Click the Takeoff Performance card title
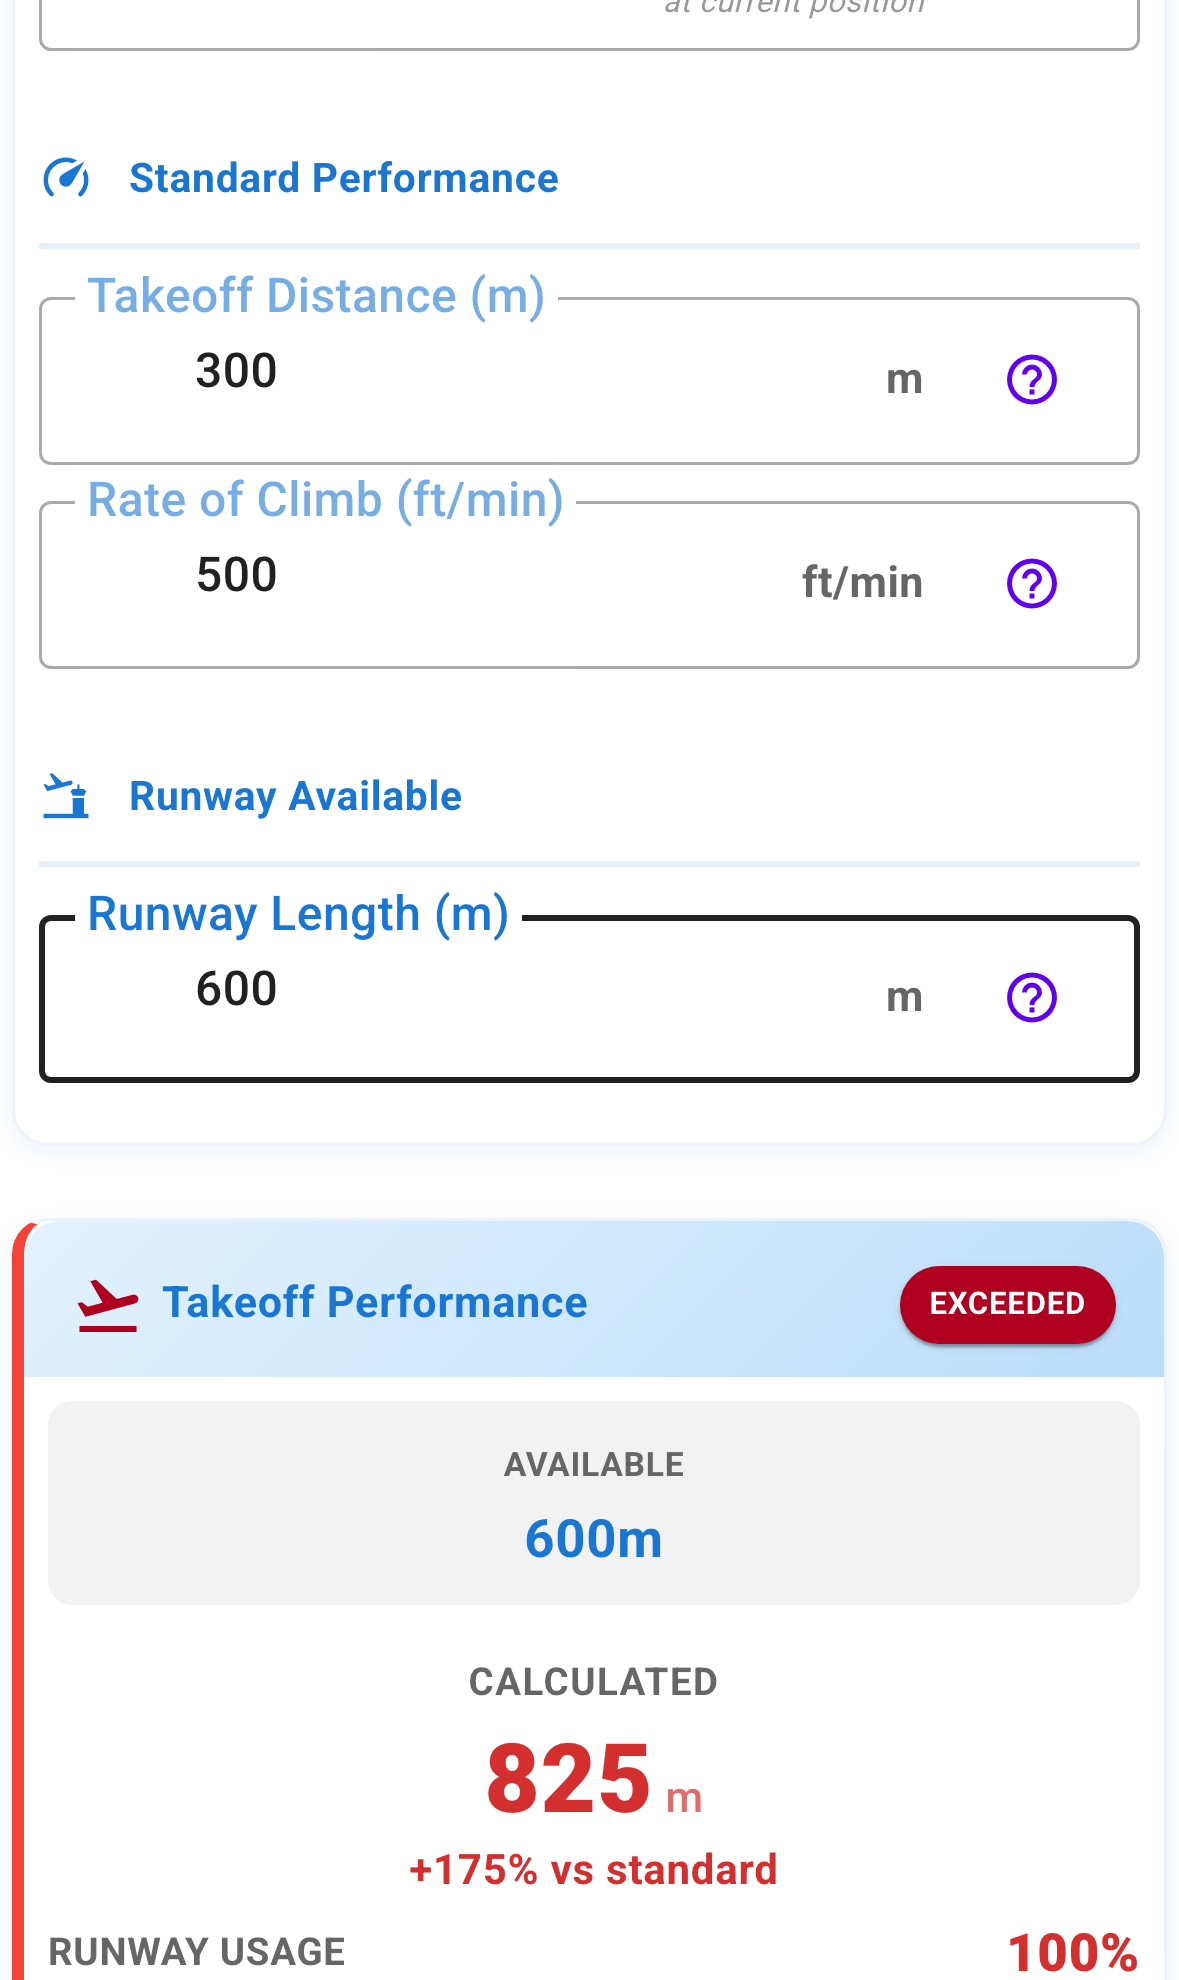The image size is (1179, 1980). pos(375,1303)
